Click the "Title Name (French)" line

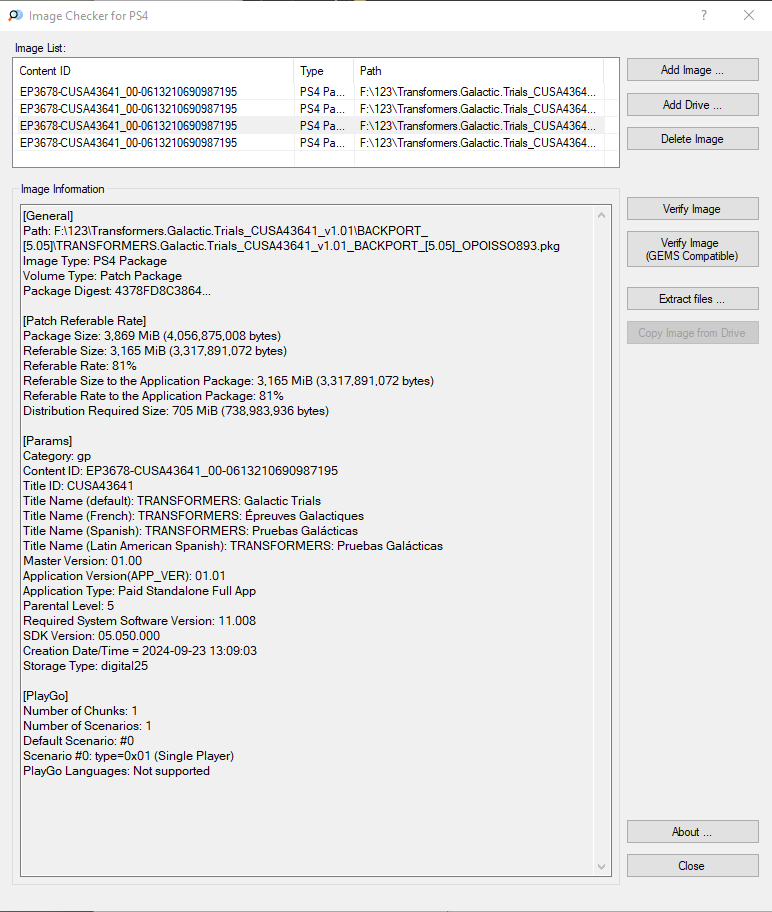193,516
